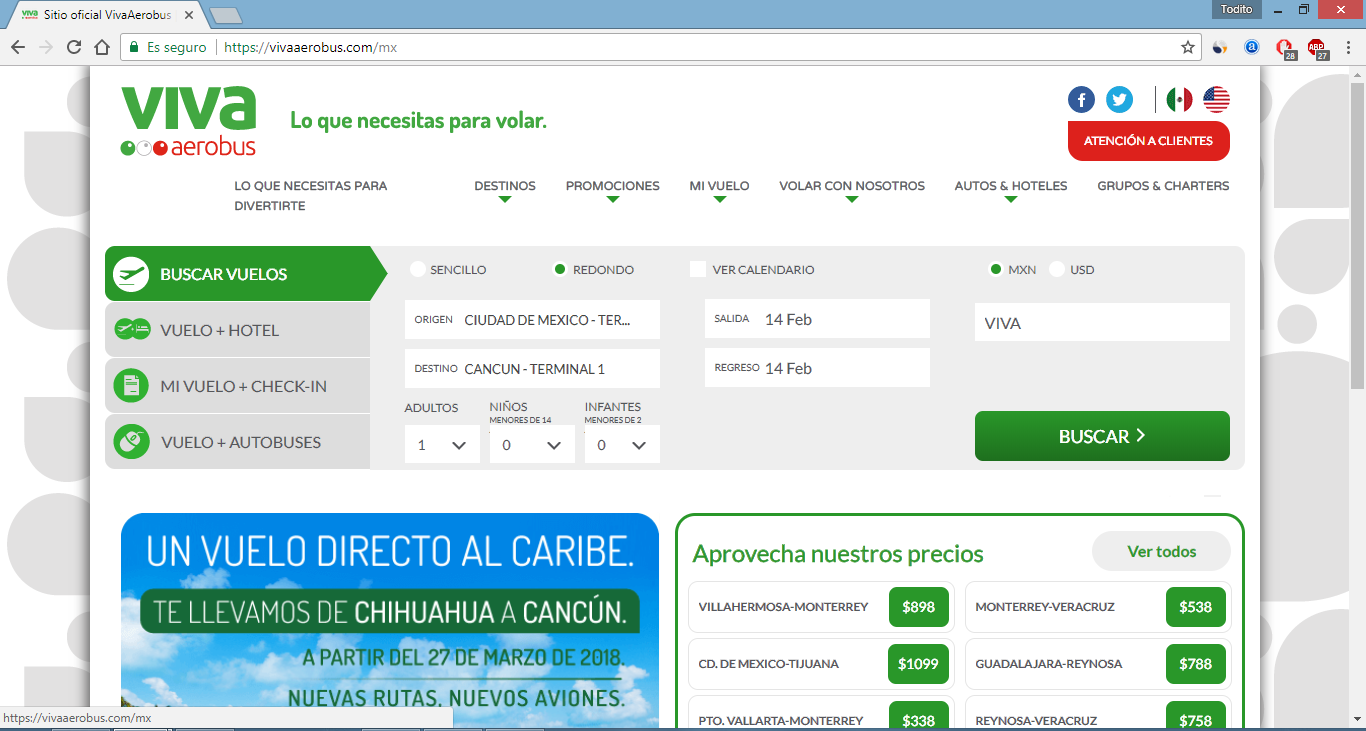This screenshot has height=731, width=1366.
Task: Select the Sencillo trip radio button
Action: [x=417, y=270]
